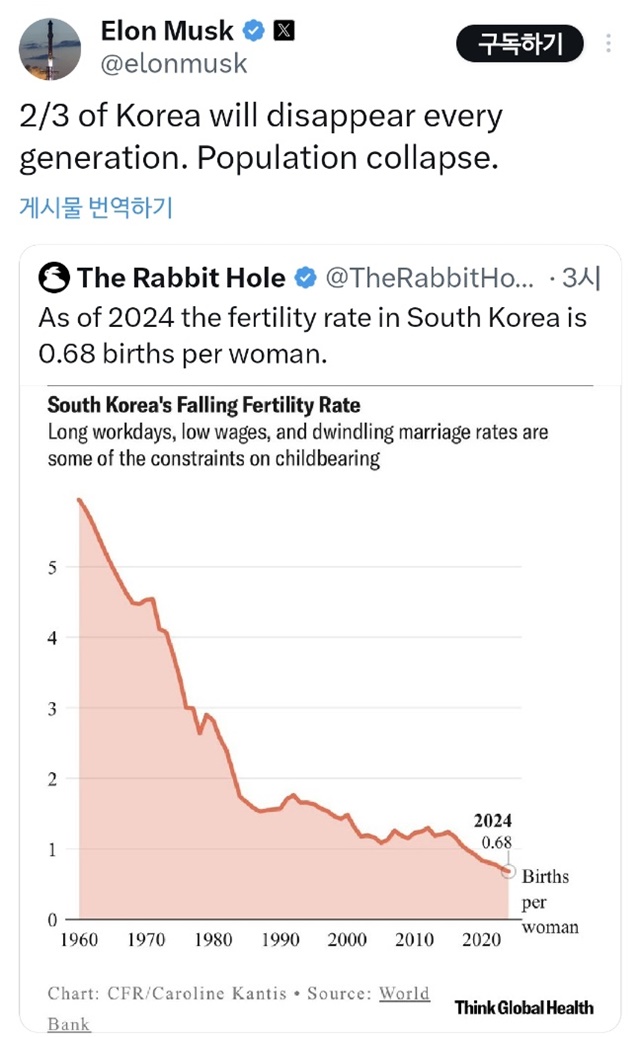Image resolution: width=640 pixels, height=1037 pixels.
Task: Click the Think Global Health logo
Action: click(x=524, y=1007)
